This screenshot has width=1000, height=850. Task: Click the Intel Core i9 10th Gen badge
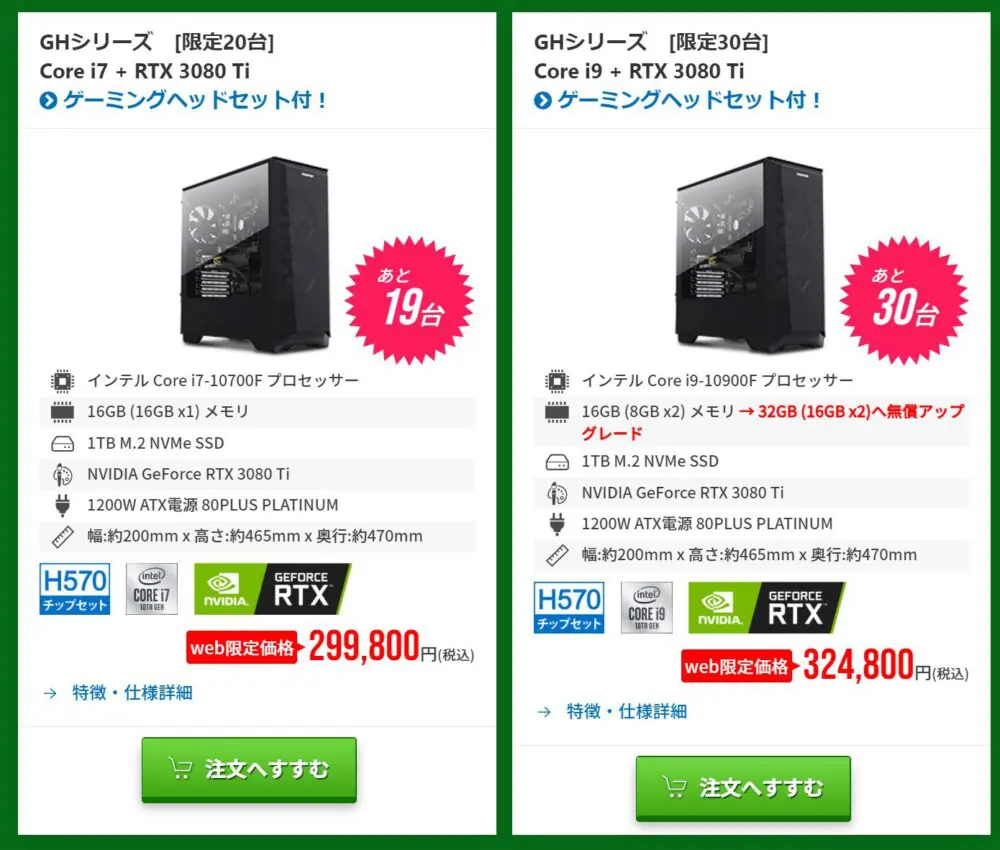click(647, 608)
